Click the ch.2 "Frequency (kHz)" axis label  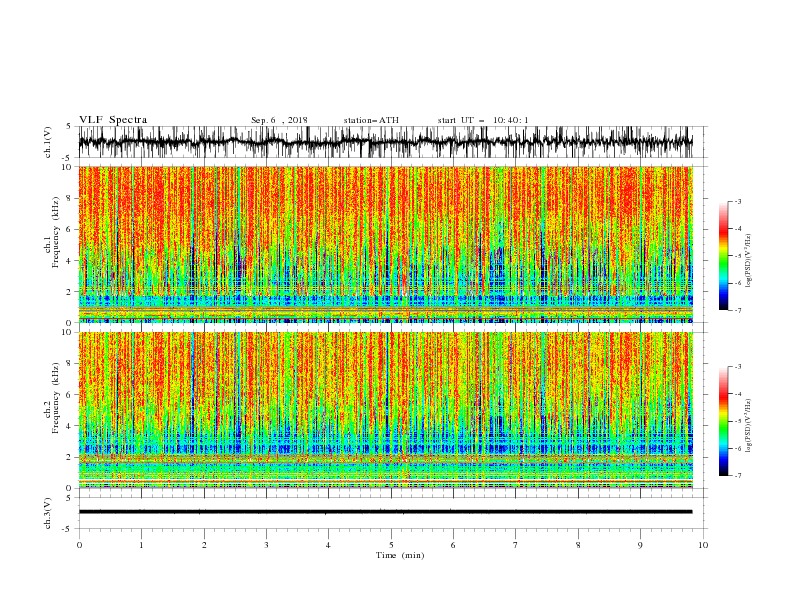56,398
